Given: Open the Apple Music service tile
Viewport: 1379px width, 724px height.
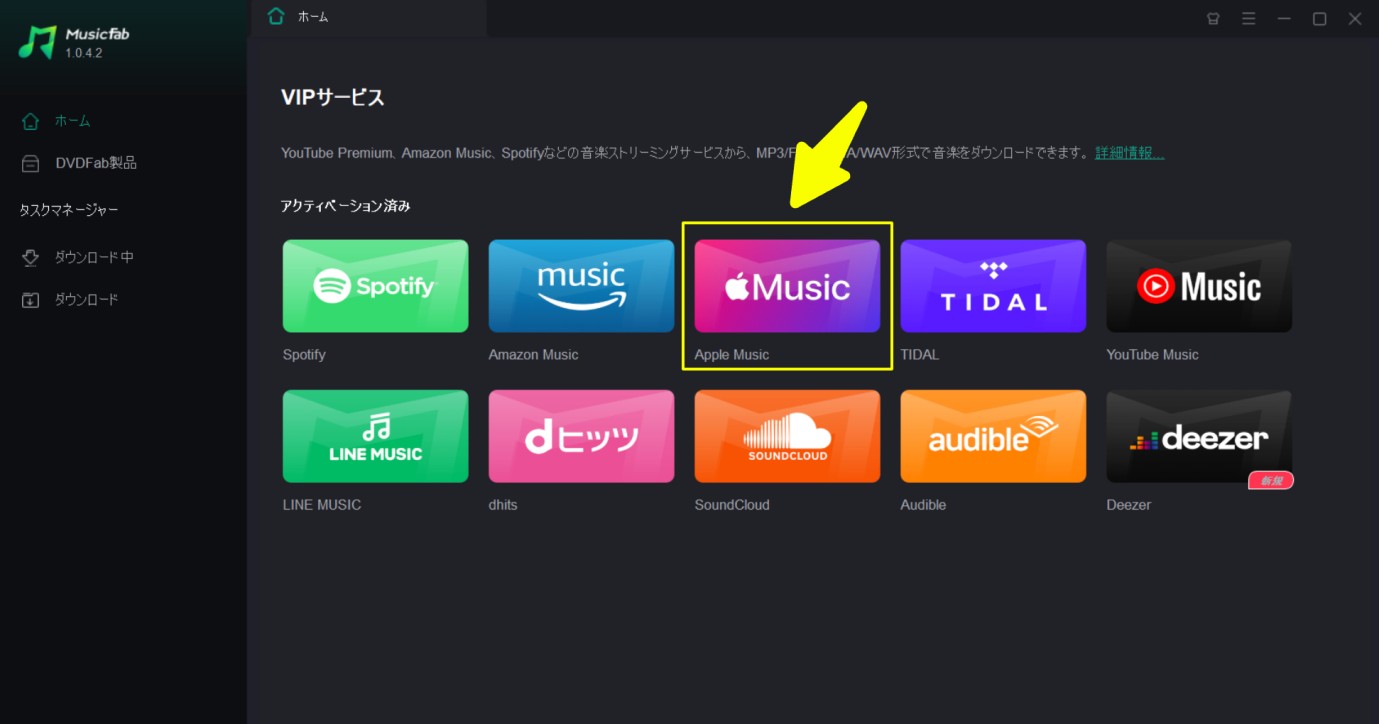Looking at the screenshot, I should [x=787, y=286].
